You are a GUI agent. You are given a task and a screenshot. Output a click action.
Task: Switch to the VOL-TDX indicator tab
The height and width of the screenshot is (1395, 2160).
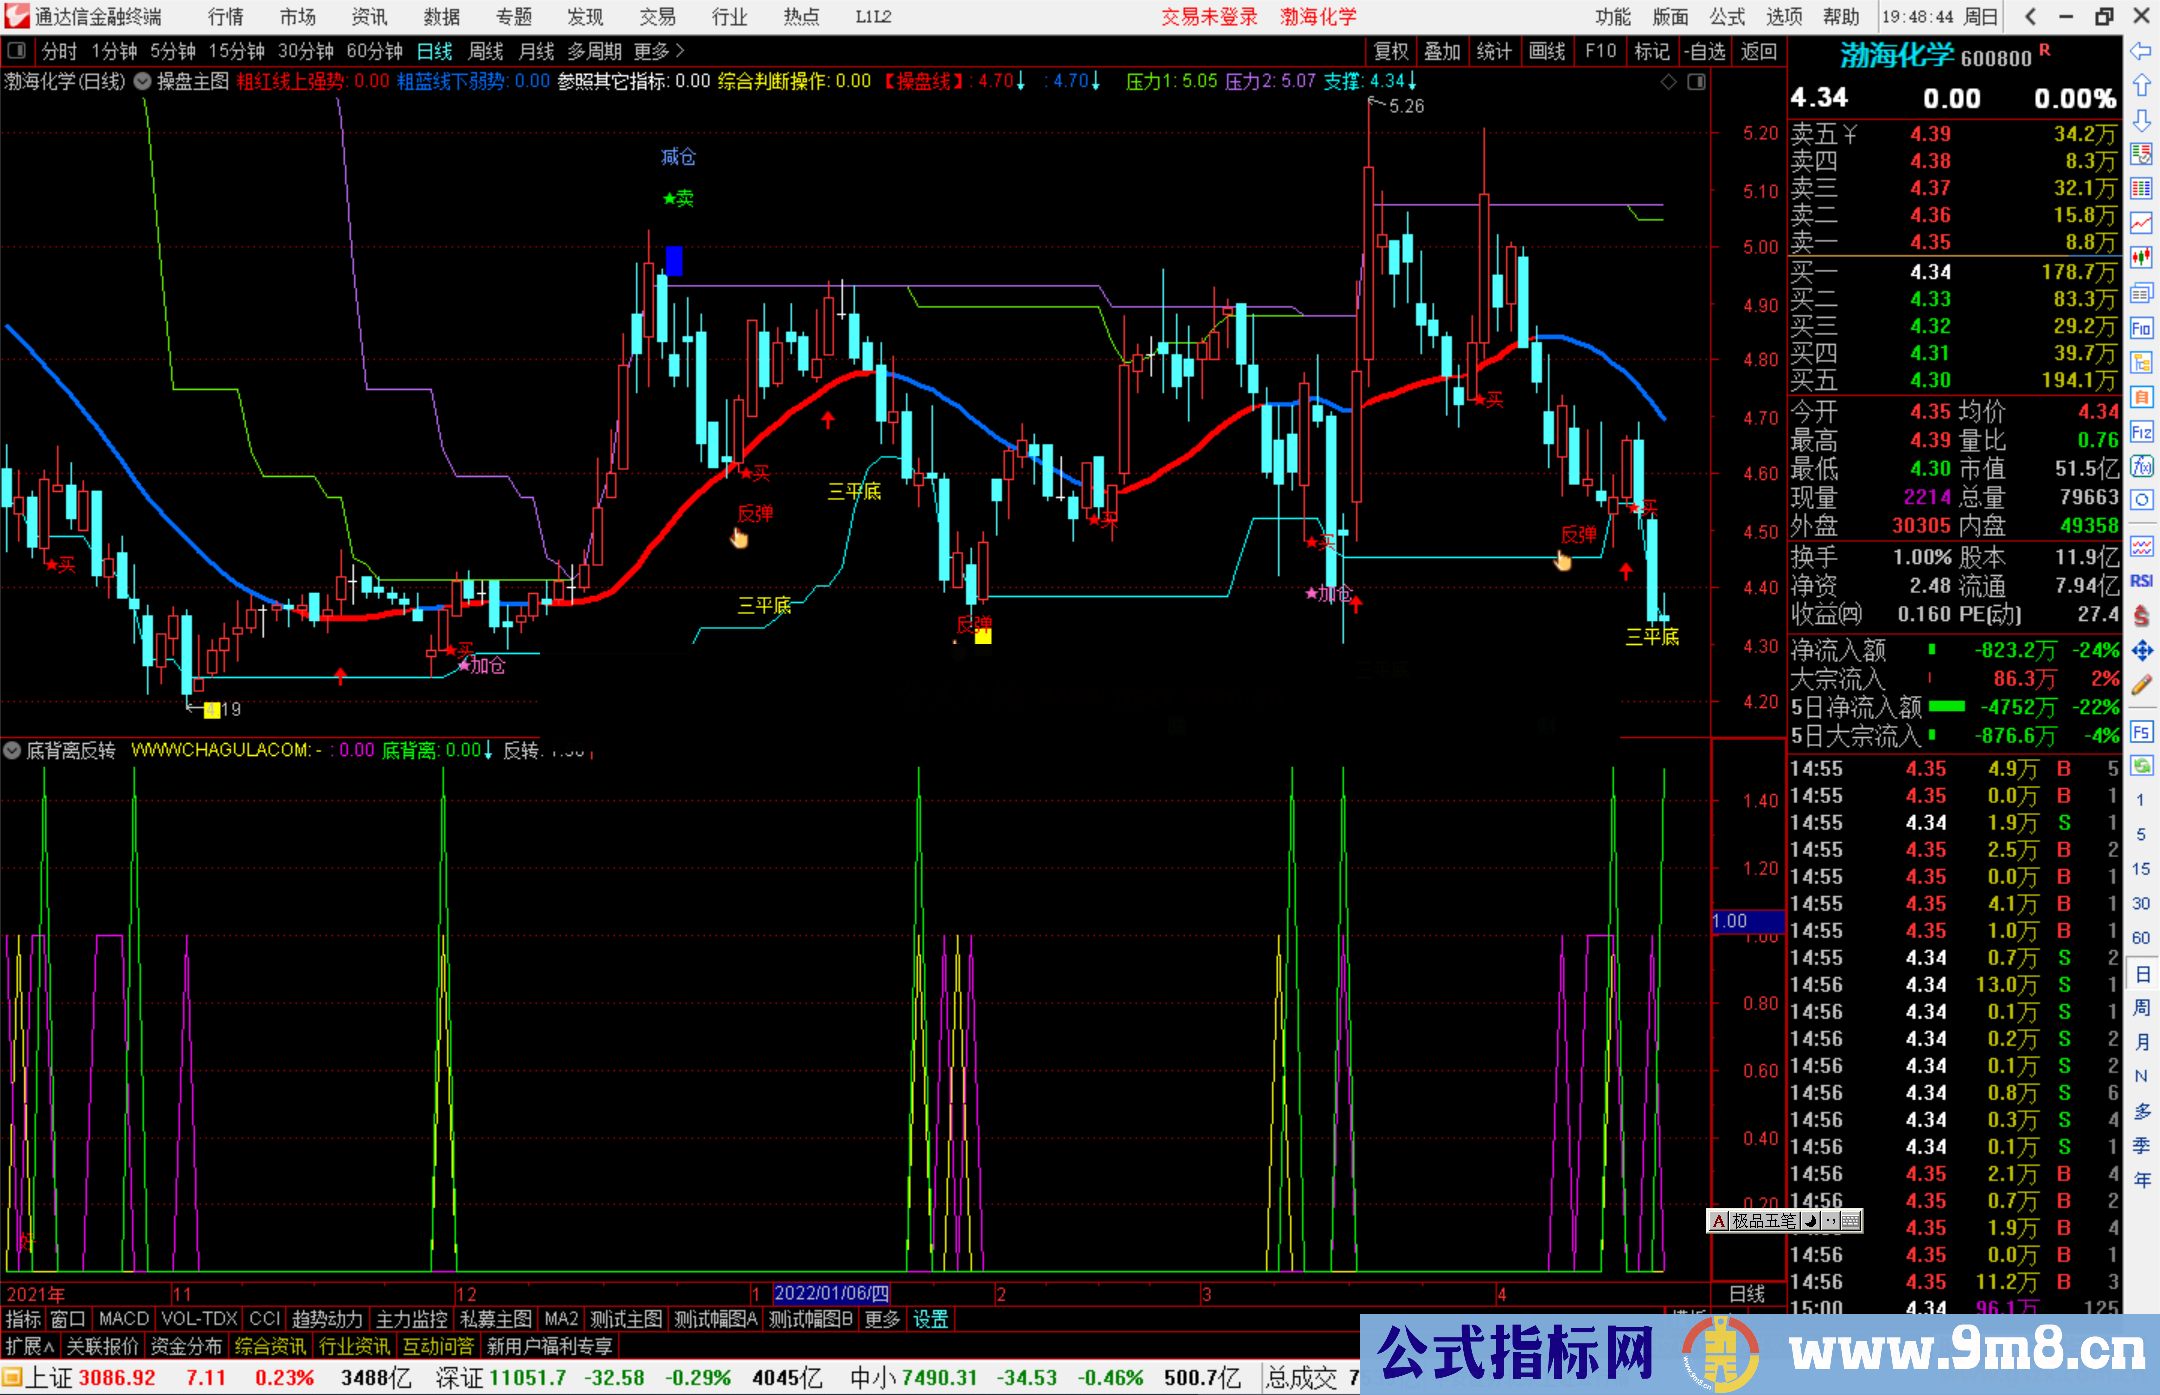click(199, 1320)
